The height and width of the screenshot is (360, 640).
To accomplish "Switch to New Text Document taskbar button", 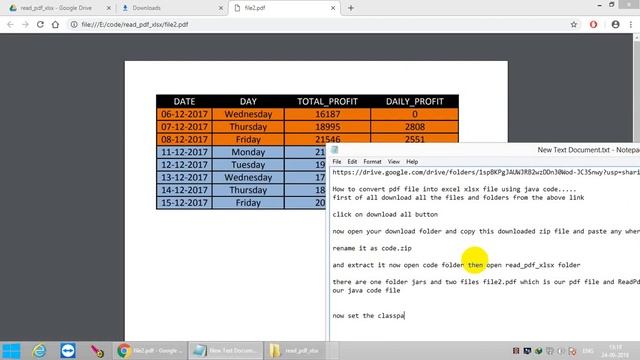I will (226, 351).
